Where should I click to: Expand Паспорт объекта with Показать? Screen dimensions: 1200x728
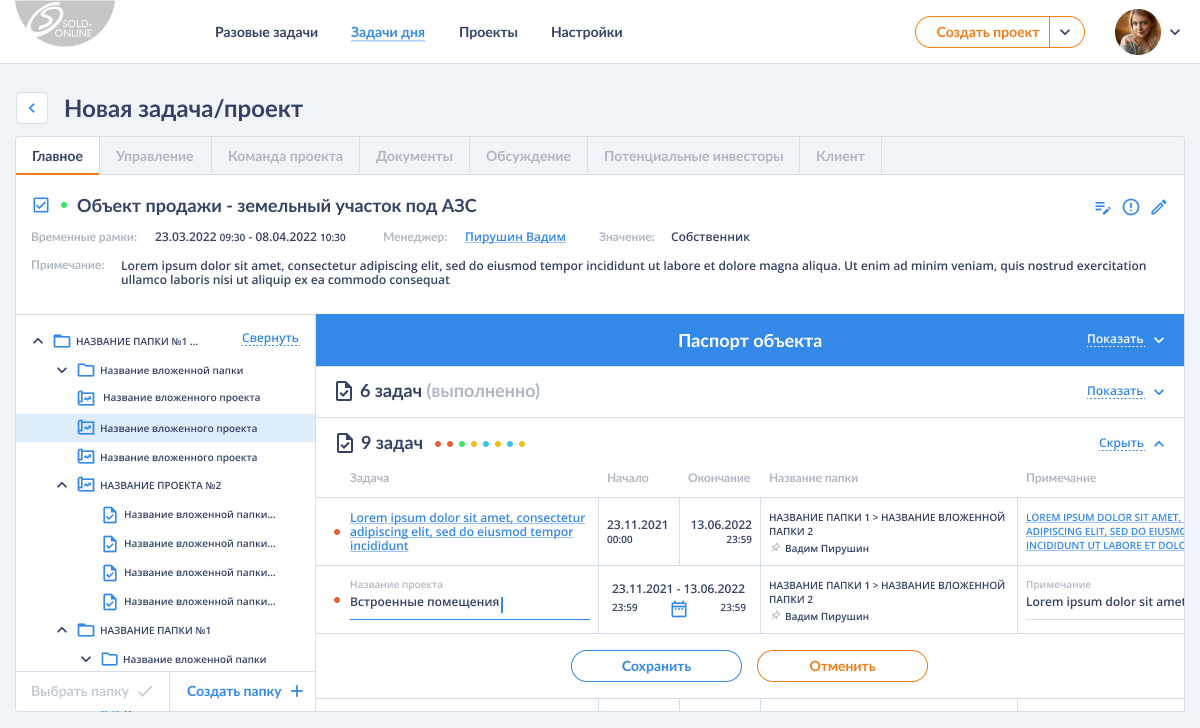[1126, 340]
